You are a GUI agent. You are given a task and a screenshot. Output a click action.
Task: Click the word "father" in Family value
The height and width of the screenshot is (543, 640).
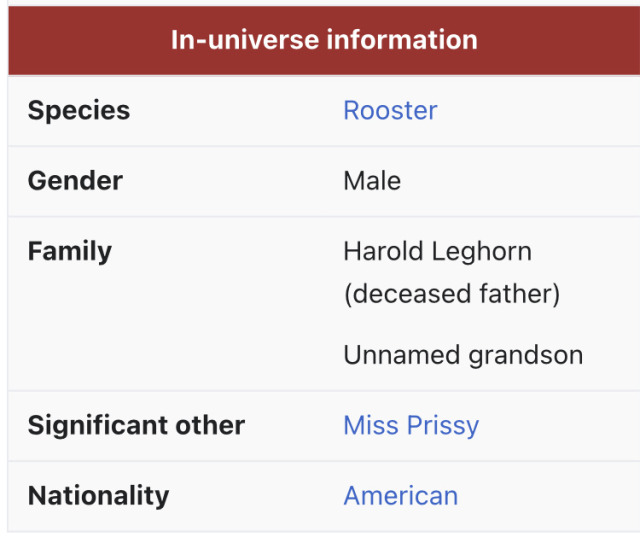[518, 294]
